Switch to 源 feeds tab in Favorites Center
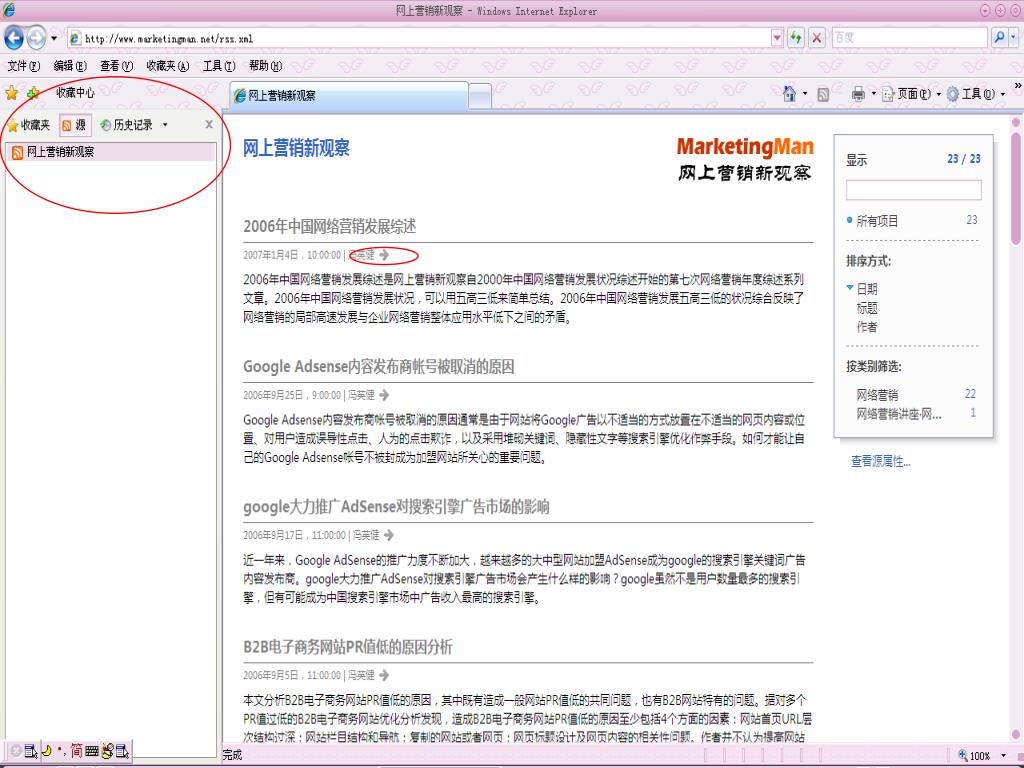This screenshot has width=1024, height=768. point(74,125)
